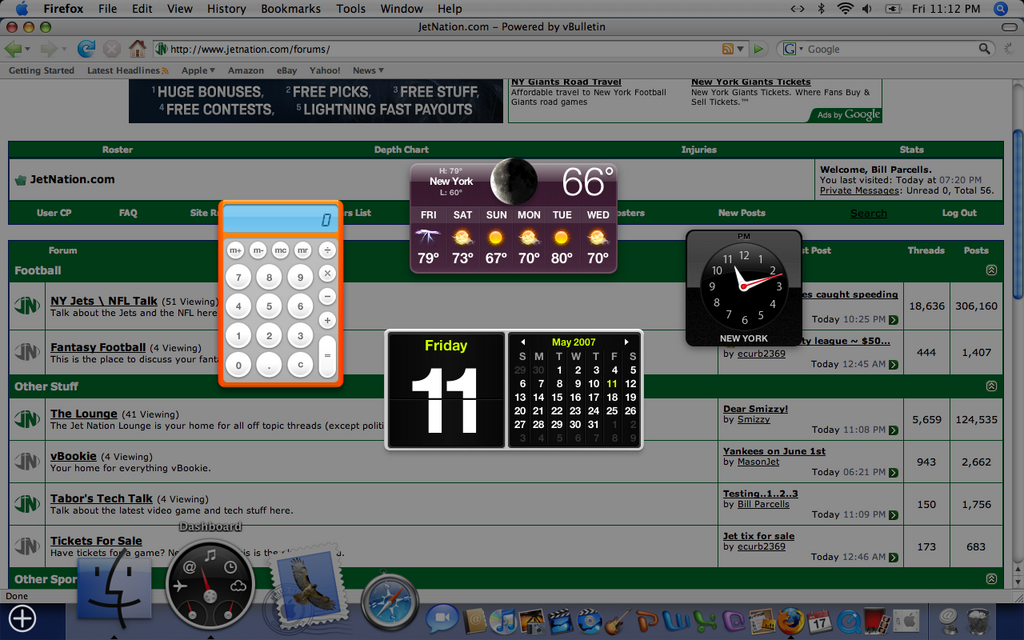Click the Getting Started bookmark
The height and width of the screenshot is (640, 1024).
click(x=41, y=71)
